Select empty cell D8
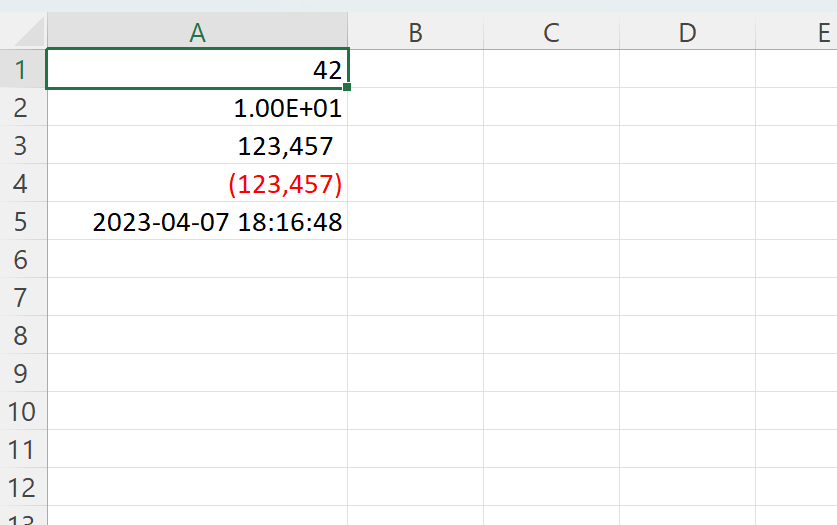 pyautogui.click(x=687, y=336)
